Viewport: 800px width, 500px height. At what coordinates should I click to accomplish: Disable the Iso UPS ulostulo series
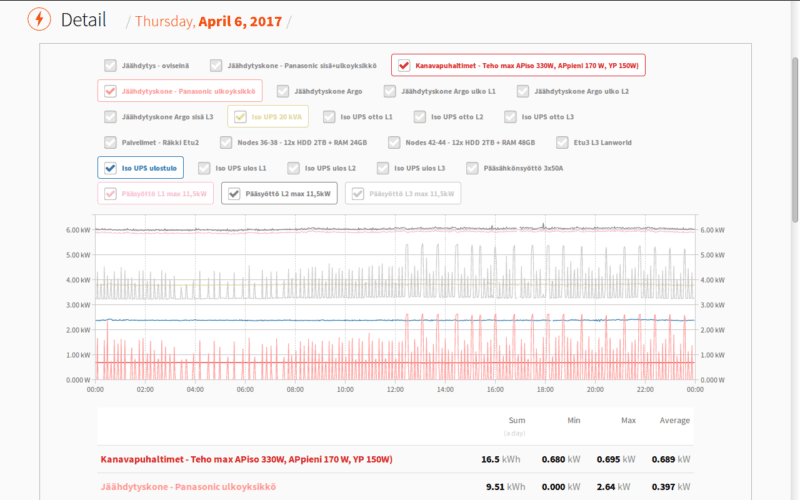pos(110,168)
